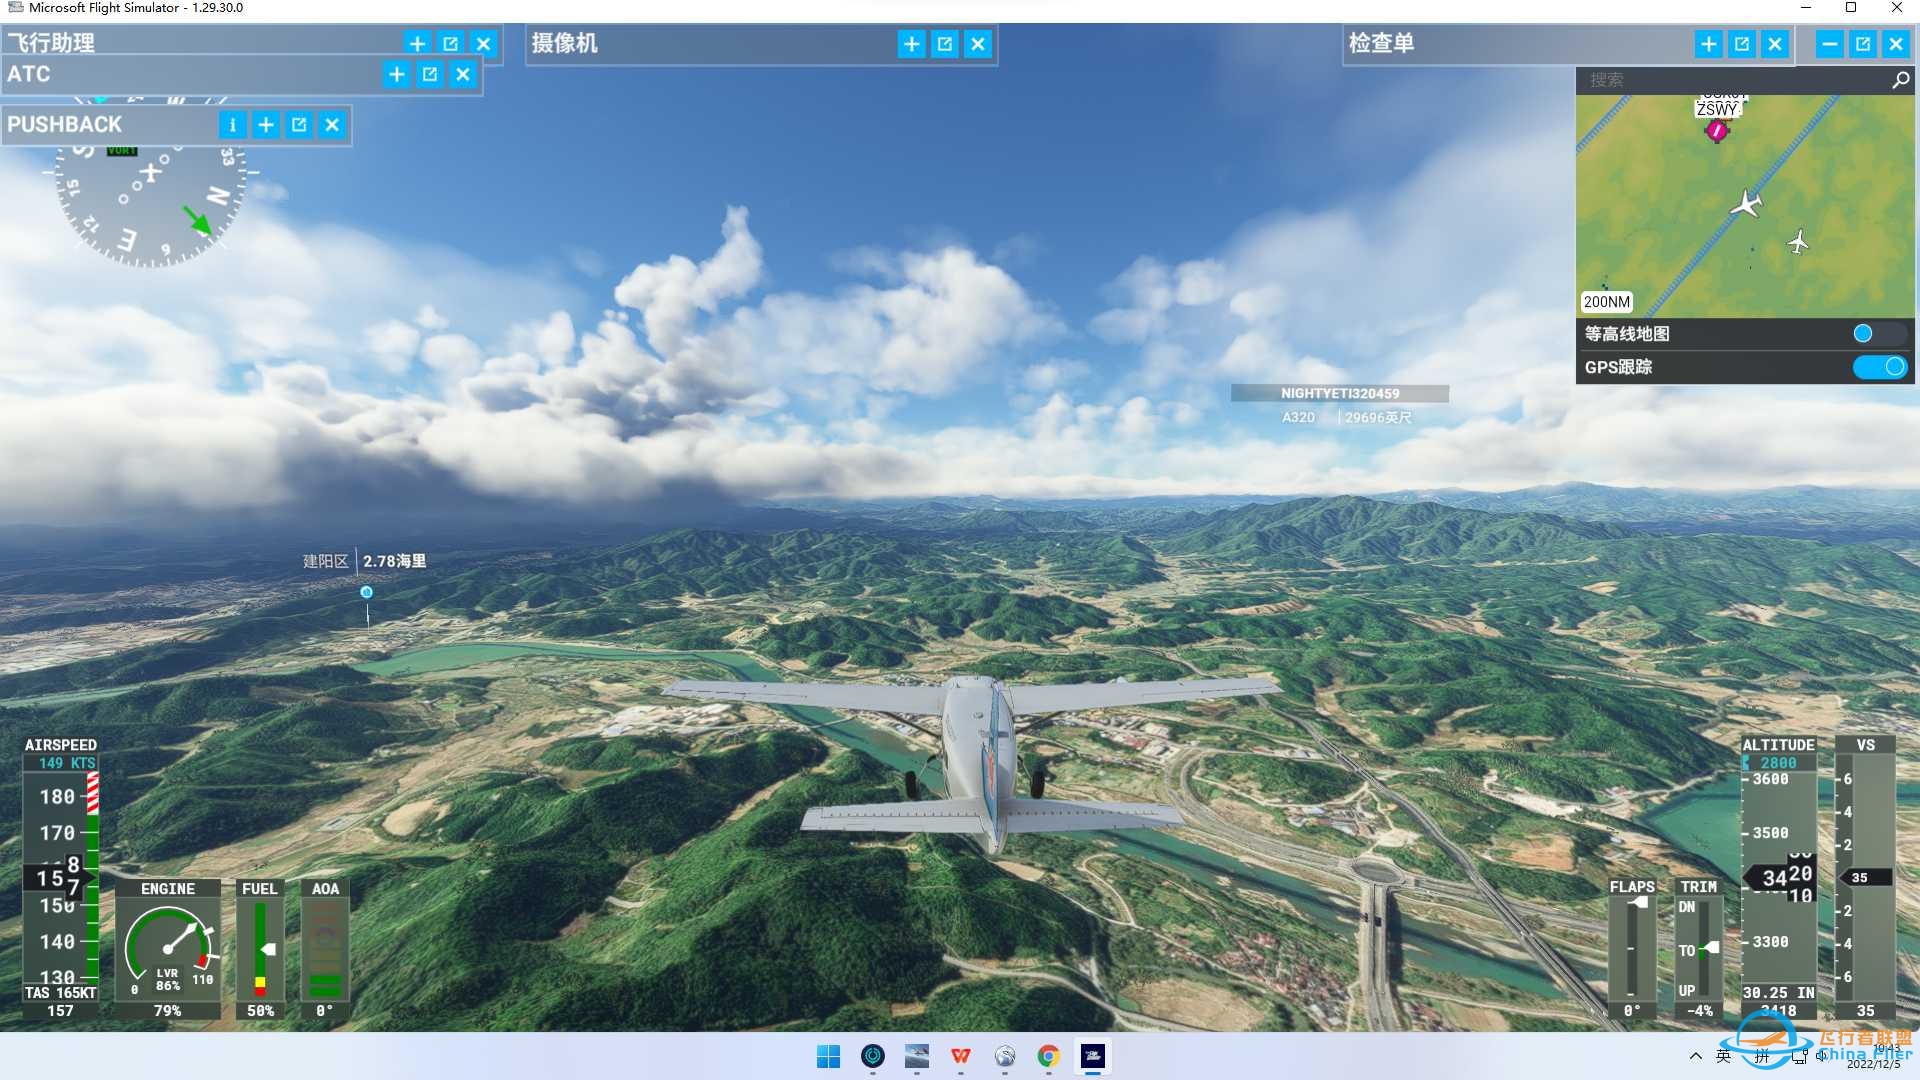Expand the 飞行助理 panel with its plus icon

point(418,44)
